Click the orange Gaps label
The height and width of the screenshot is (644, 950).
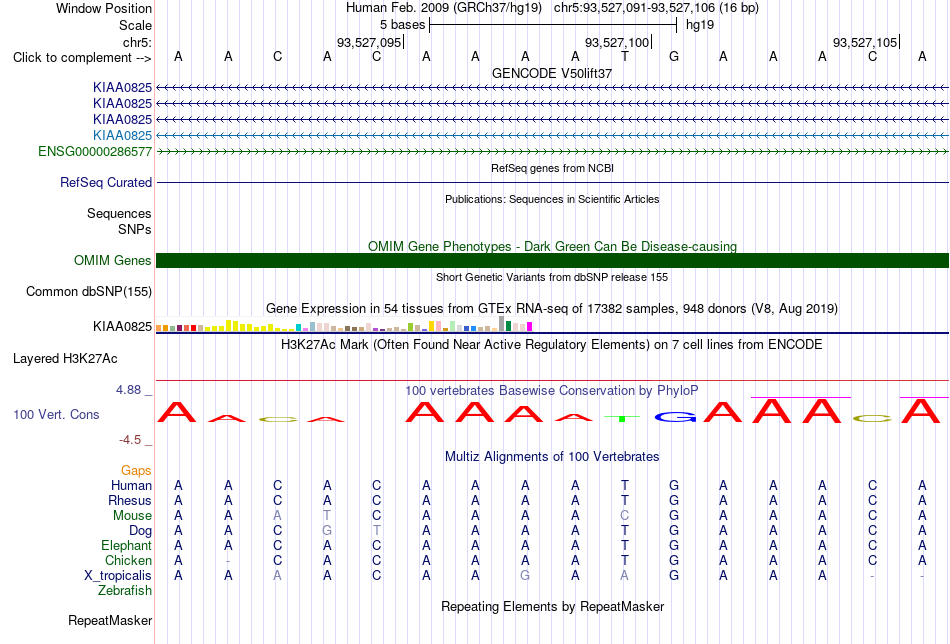pyautogui.click(x=136, y=471)
